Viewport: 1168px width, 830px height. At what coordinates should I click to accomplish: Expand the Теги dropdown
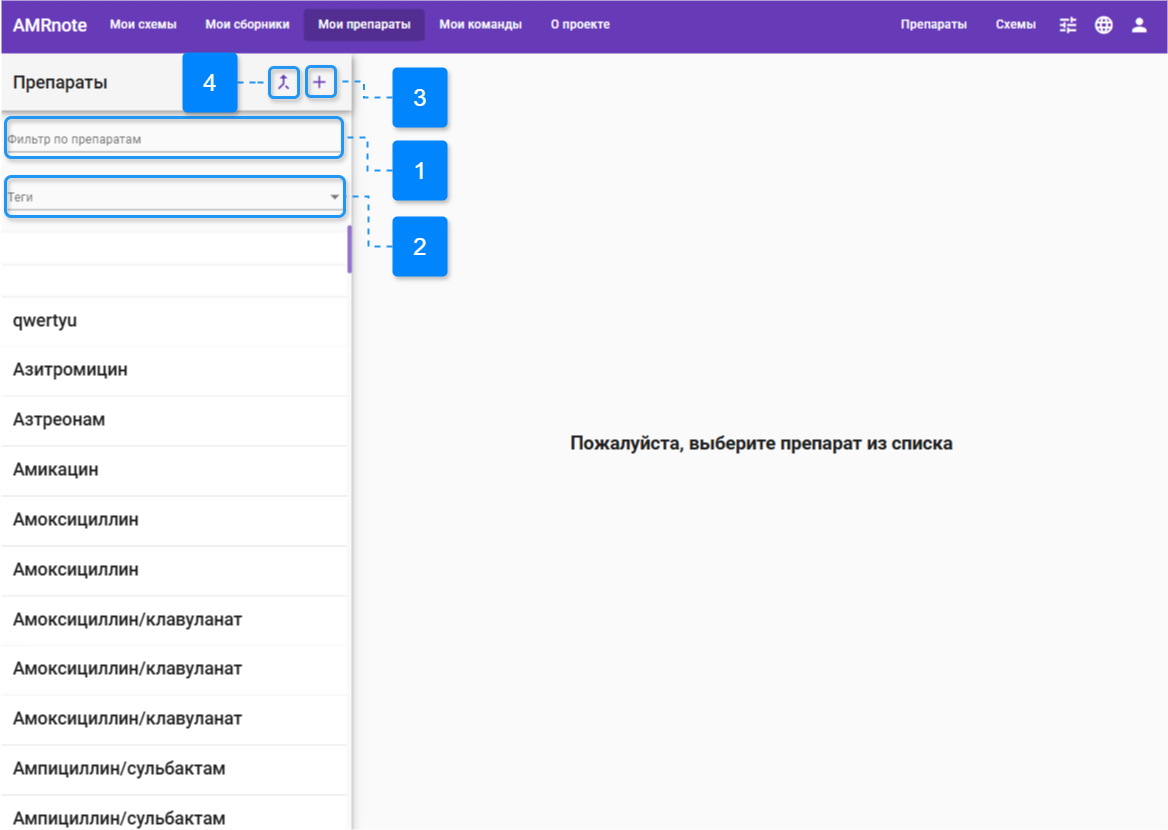(174, 197)
